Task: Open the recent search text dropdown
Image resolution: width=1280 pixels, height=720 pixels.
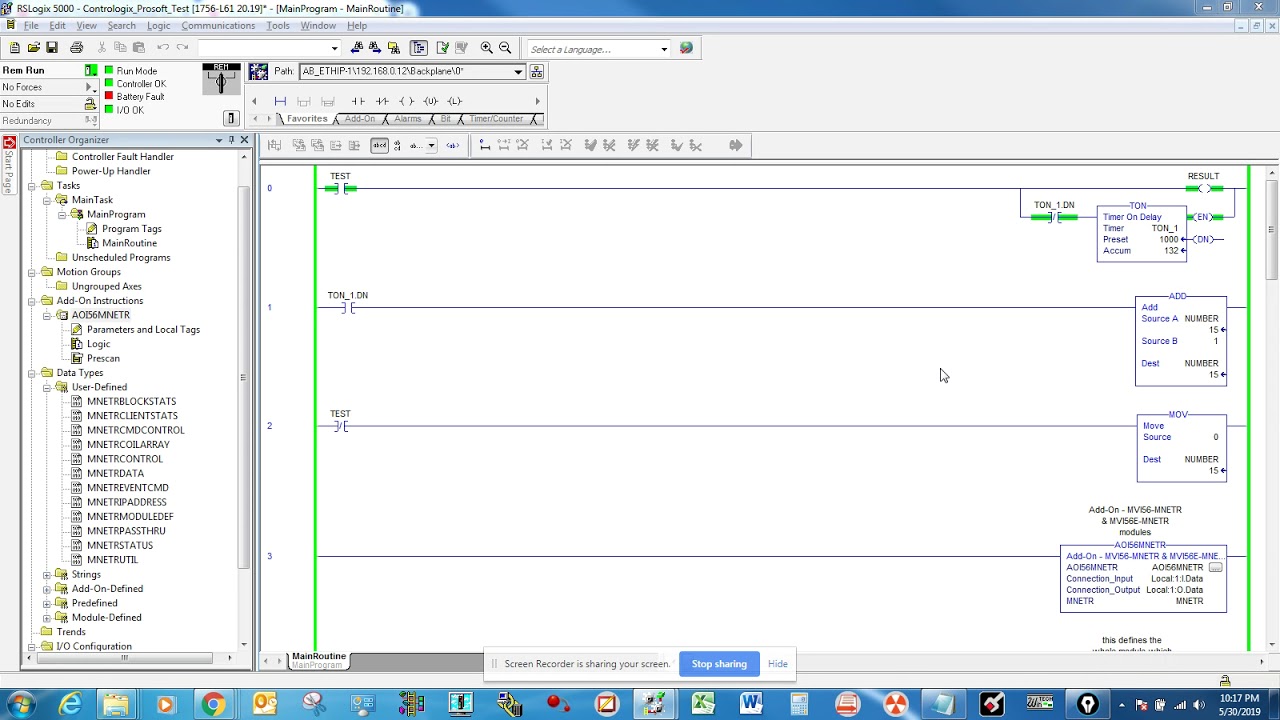Action: [x=334, y=48]
